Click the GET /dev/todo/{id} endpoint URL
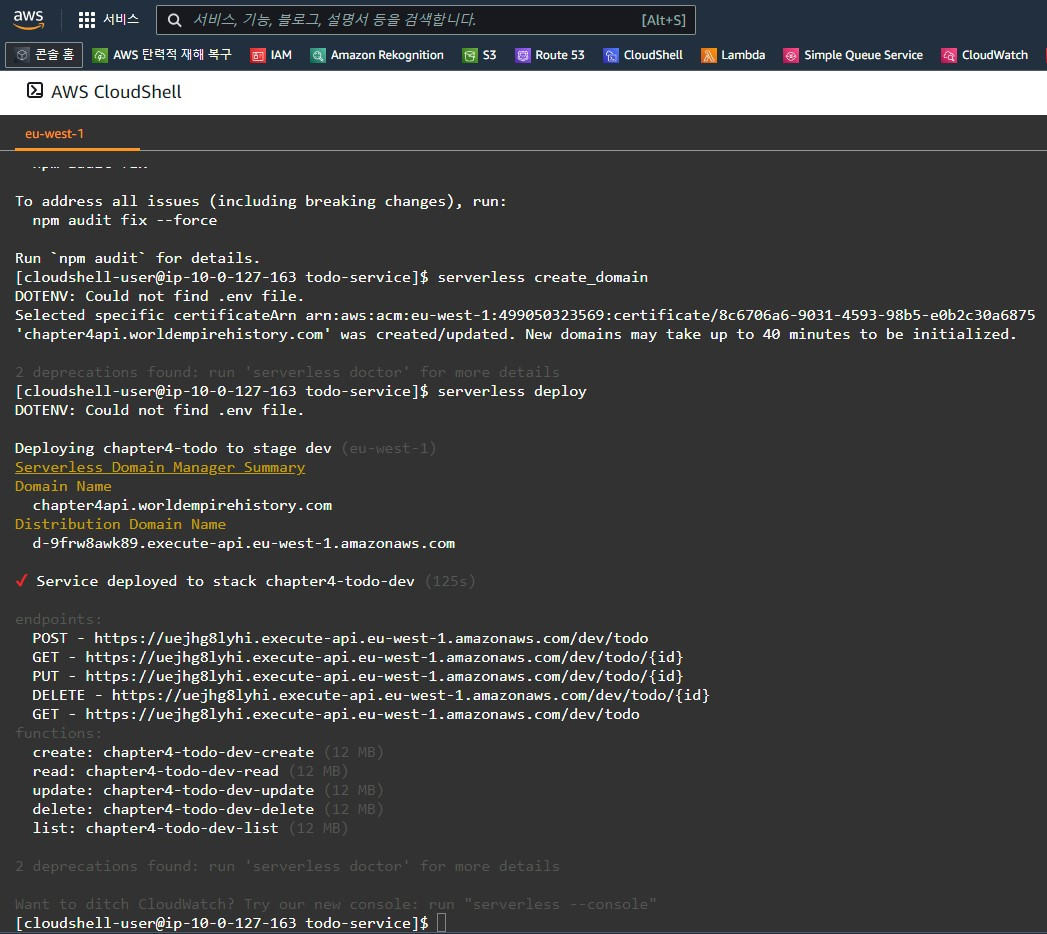 pos(385,658)
